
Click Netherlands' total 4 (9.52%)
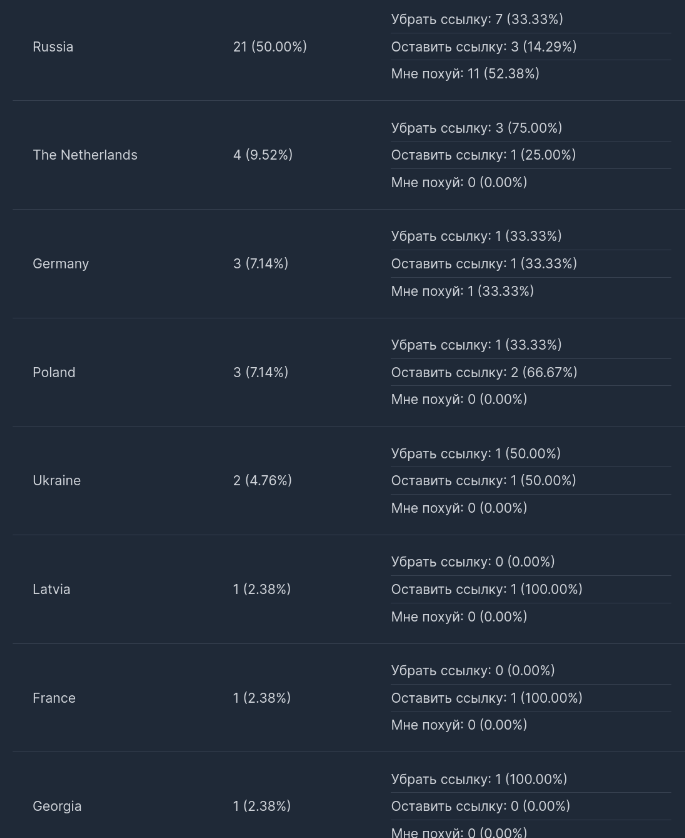click(263, 155)
